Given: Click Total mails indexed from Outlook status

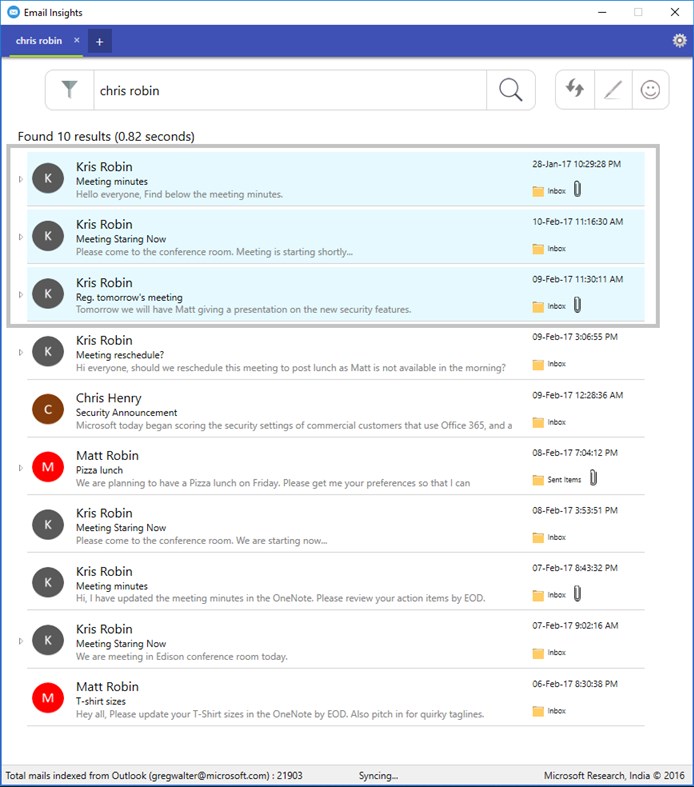Looking at the screenshot, I should click(154, 775).
